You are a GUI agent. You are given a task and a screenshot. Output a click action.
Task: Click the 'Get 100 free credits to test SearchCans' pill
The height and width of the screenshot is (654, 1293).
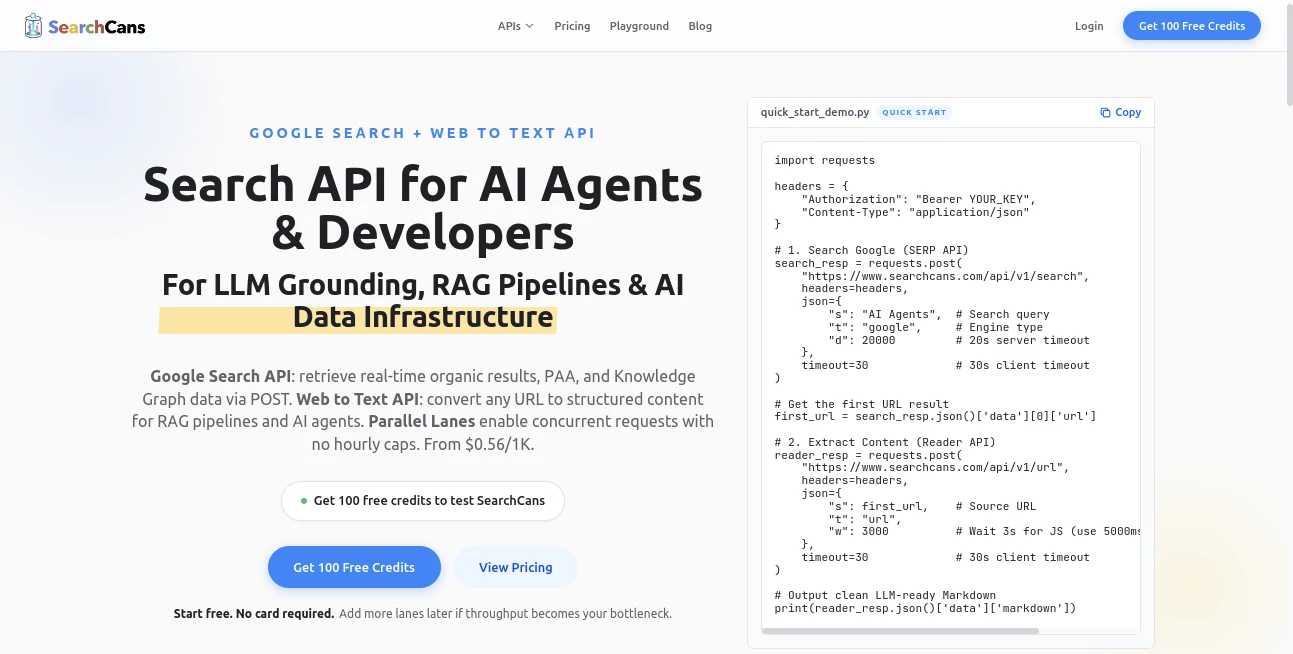tap(423, 500)
